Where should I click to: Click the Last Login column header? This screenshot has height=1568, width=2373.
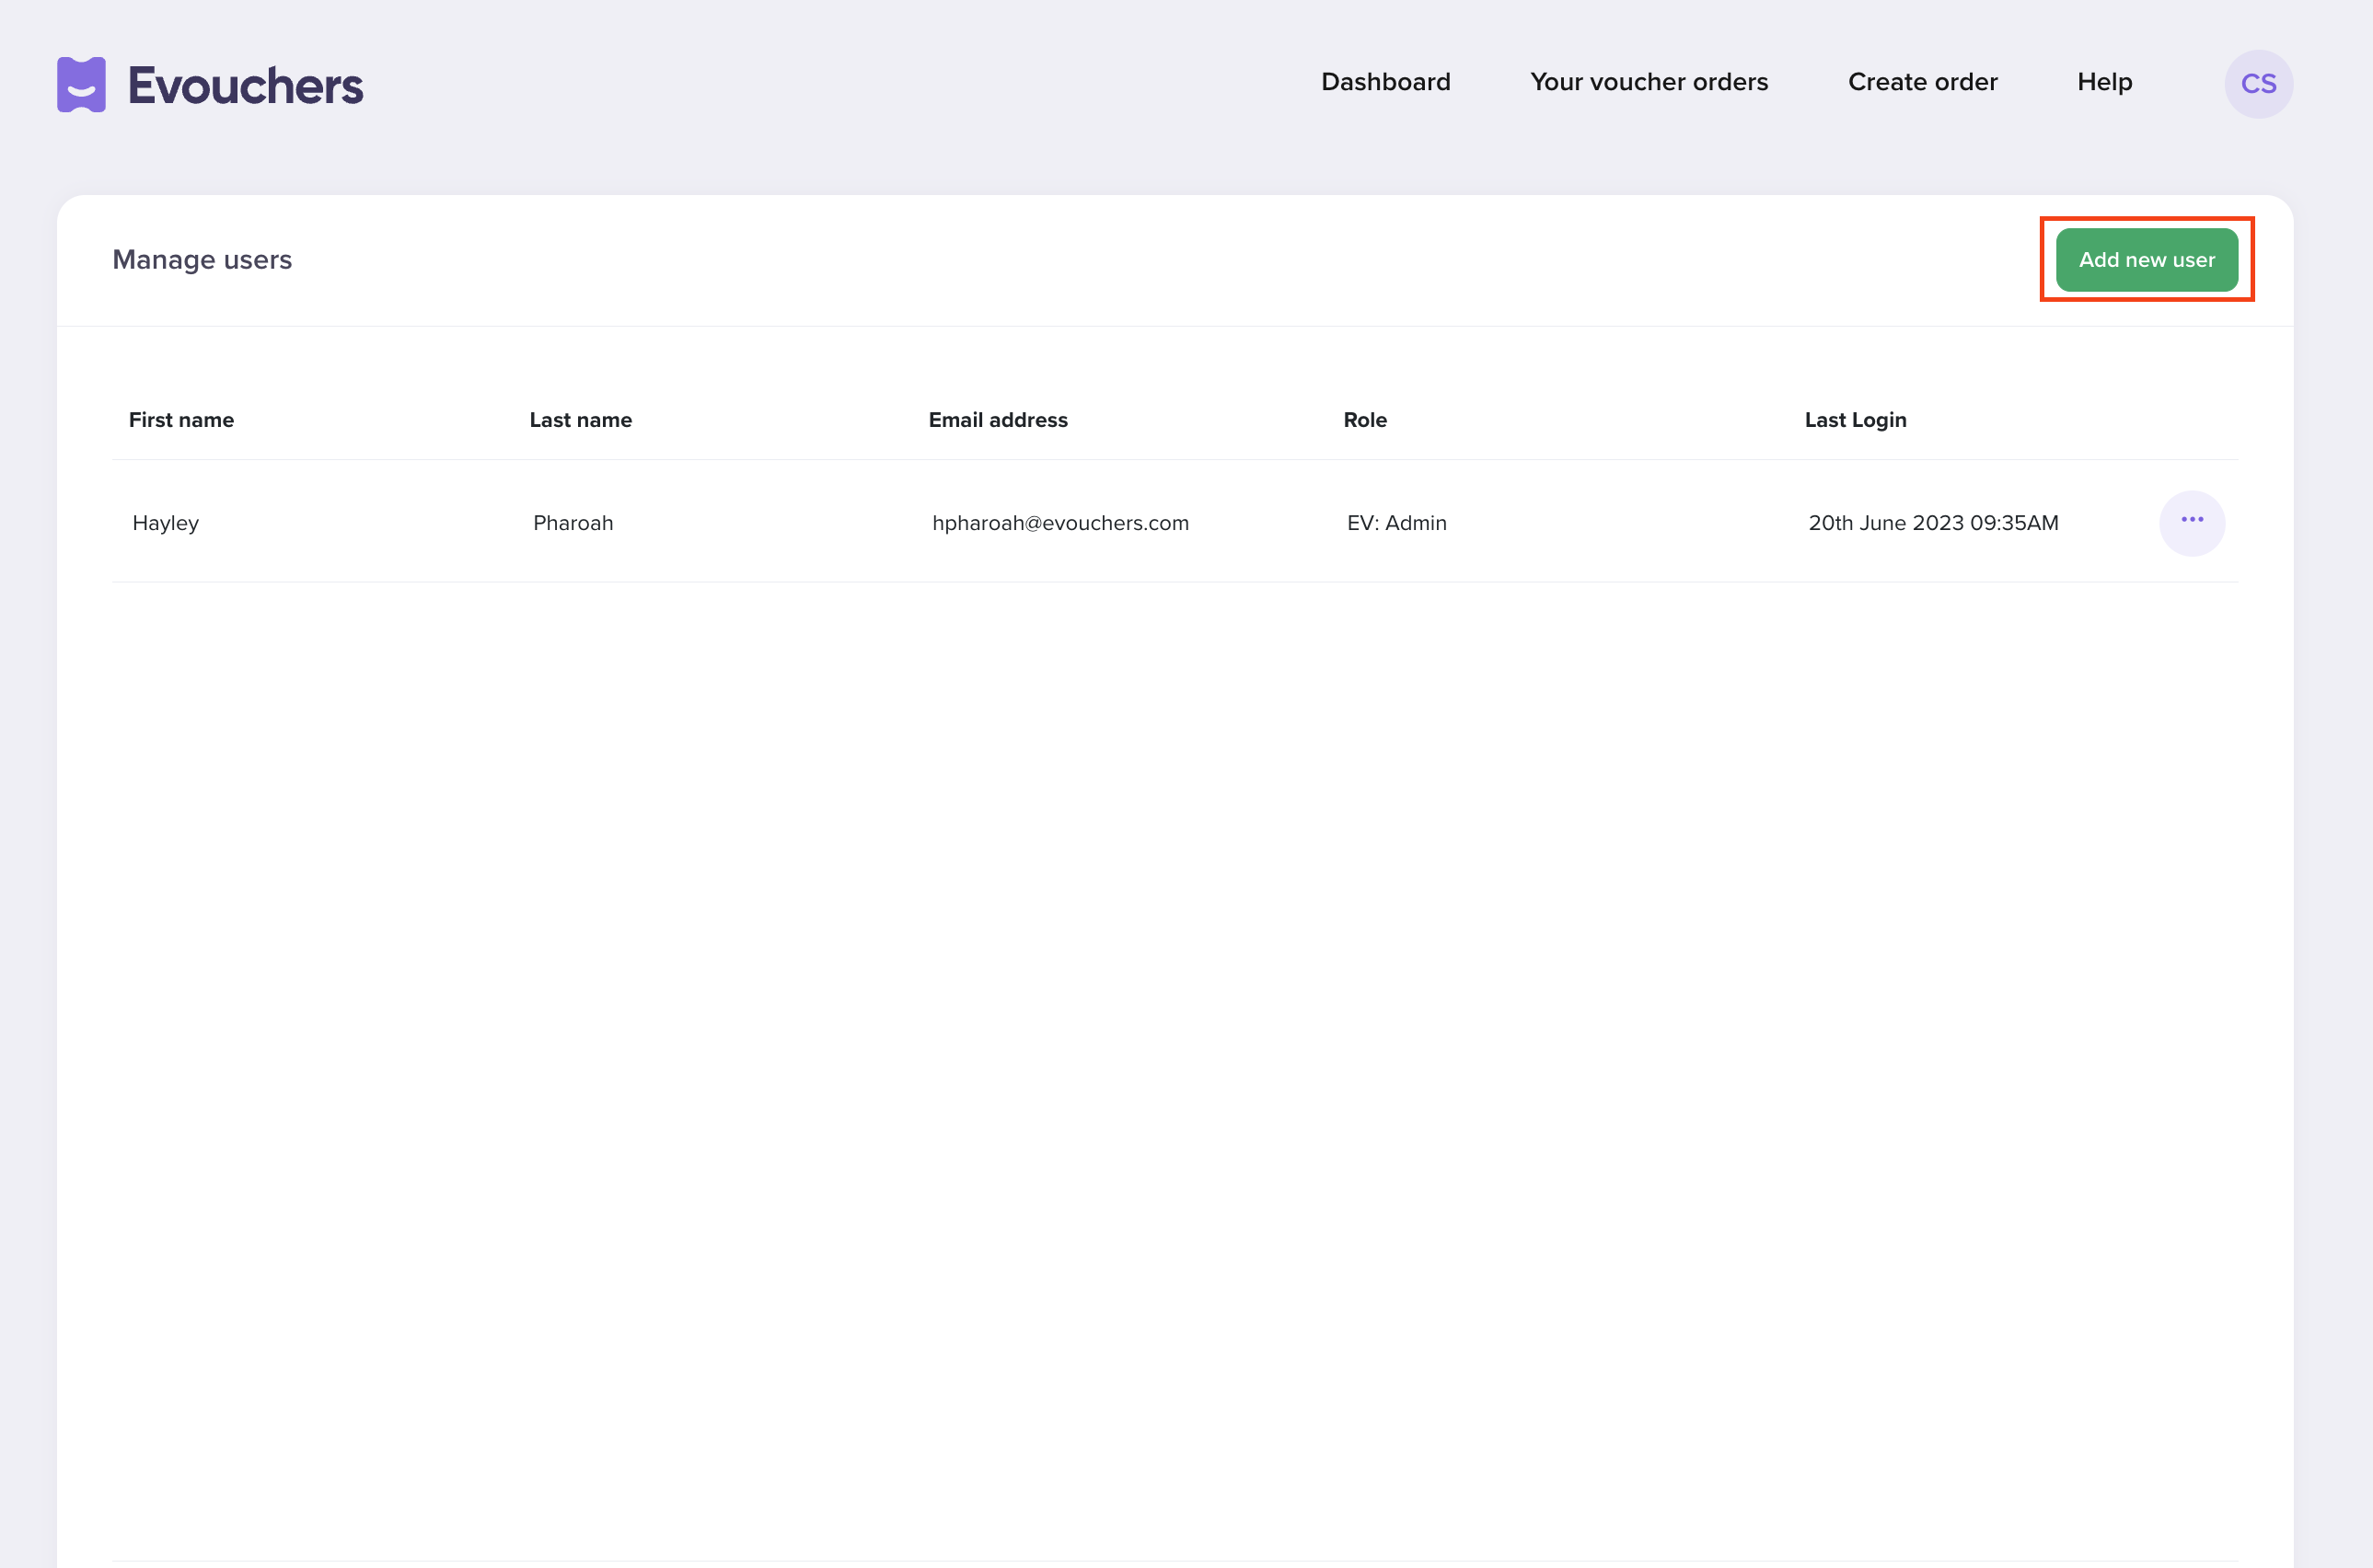click(1855, 420)
